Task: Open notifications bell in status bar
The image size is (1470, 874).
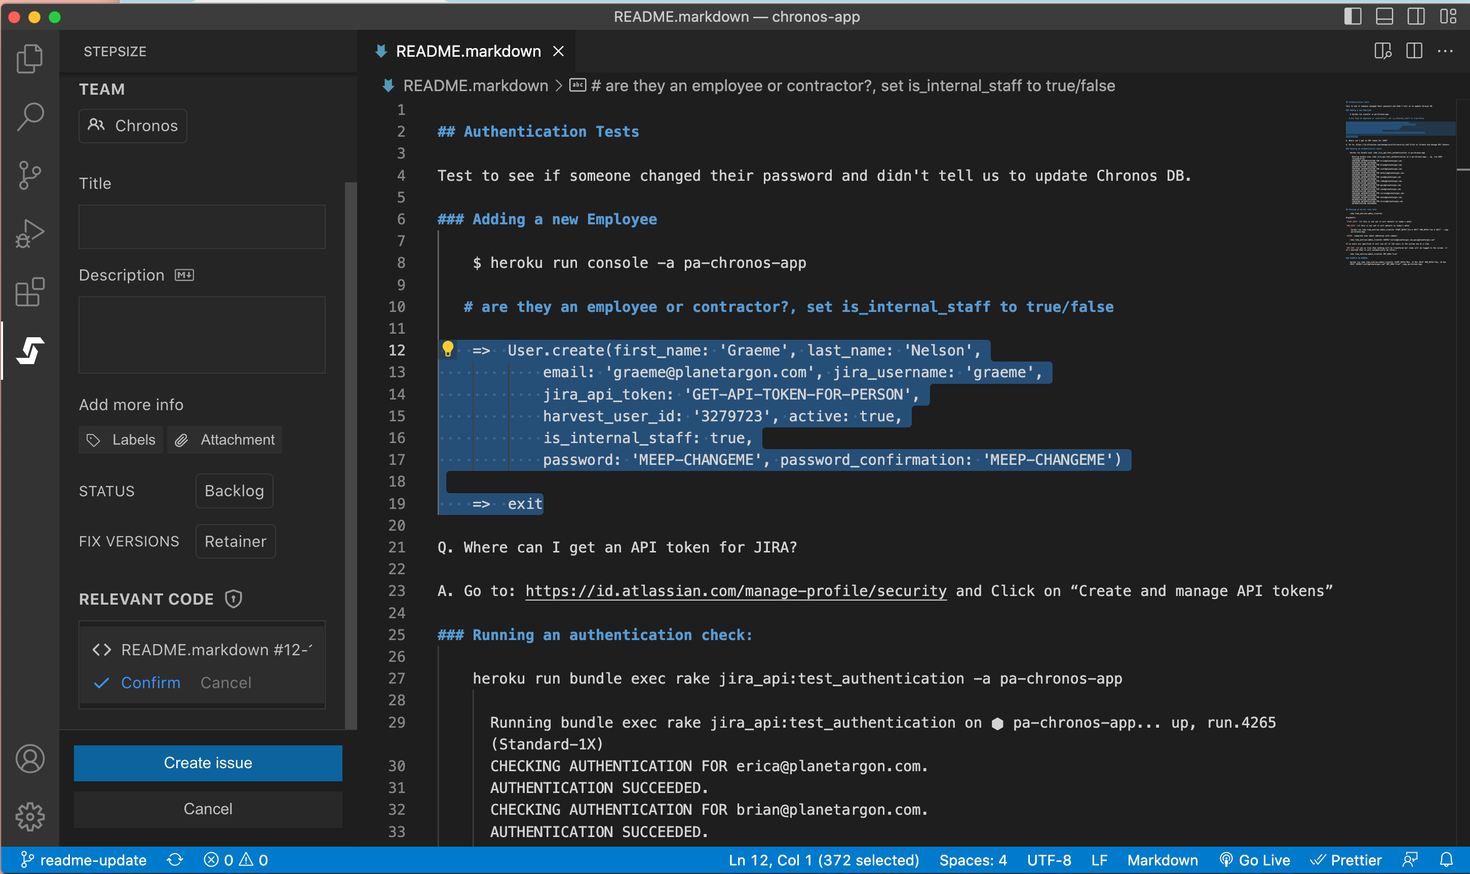Action: [x=1446, y=860]
